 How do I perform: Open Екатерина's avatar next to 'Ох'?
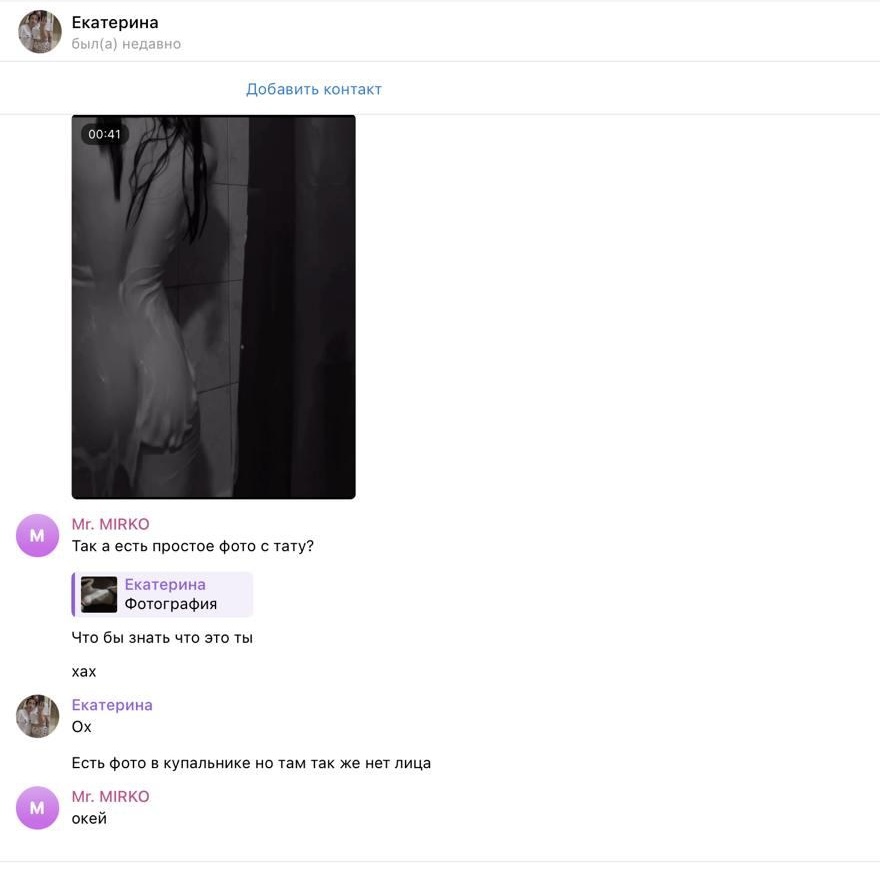(37, 717)
